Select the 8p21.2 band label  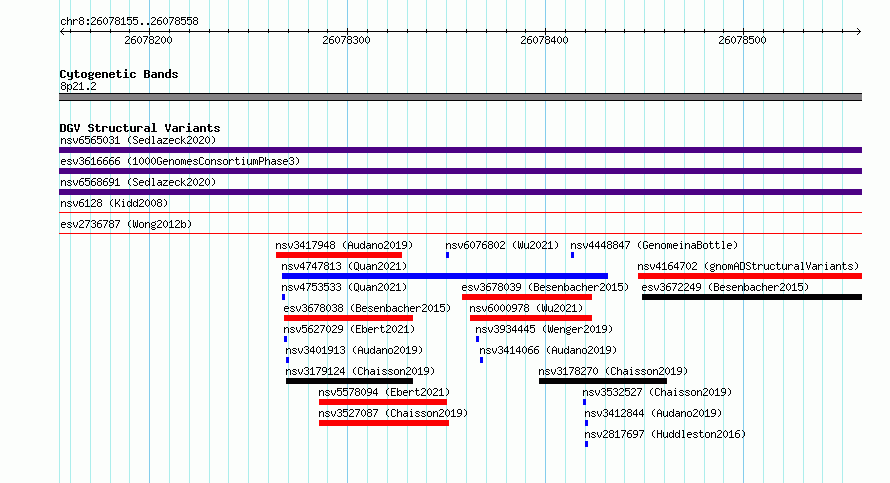click(78, 86)
